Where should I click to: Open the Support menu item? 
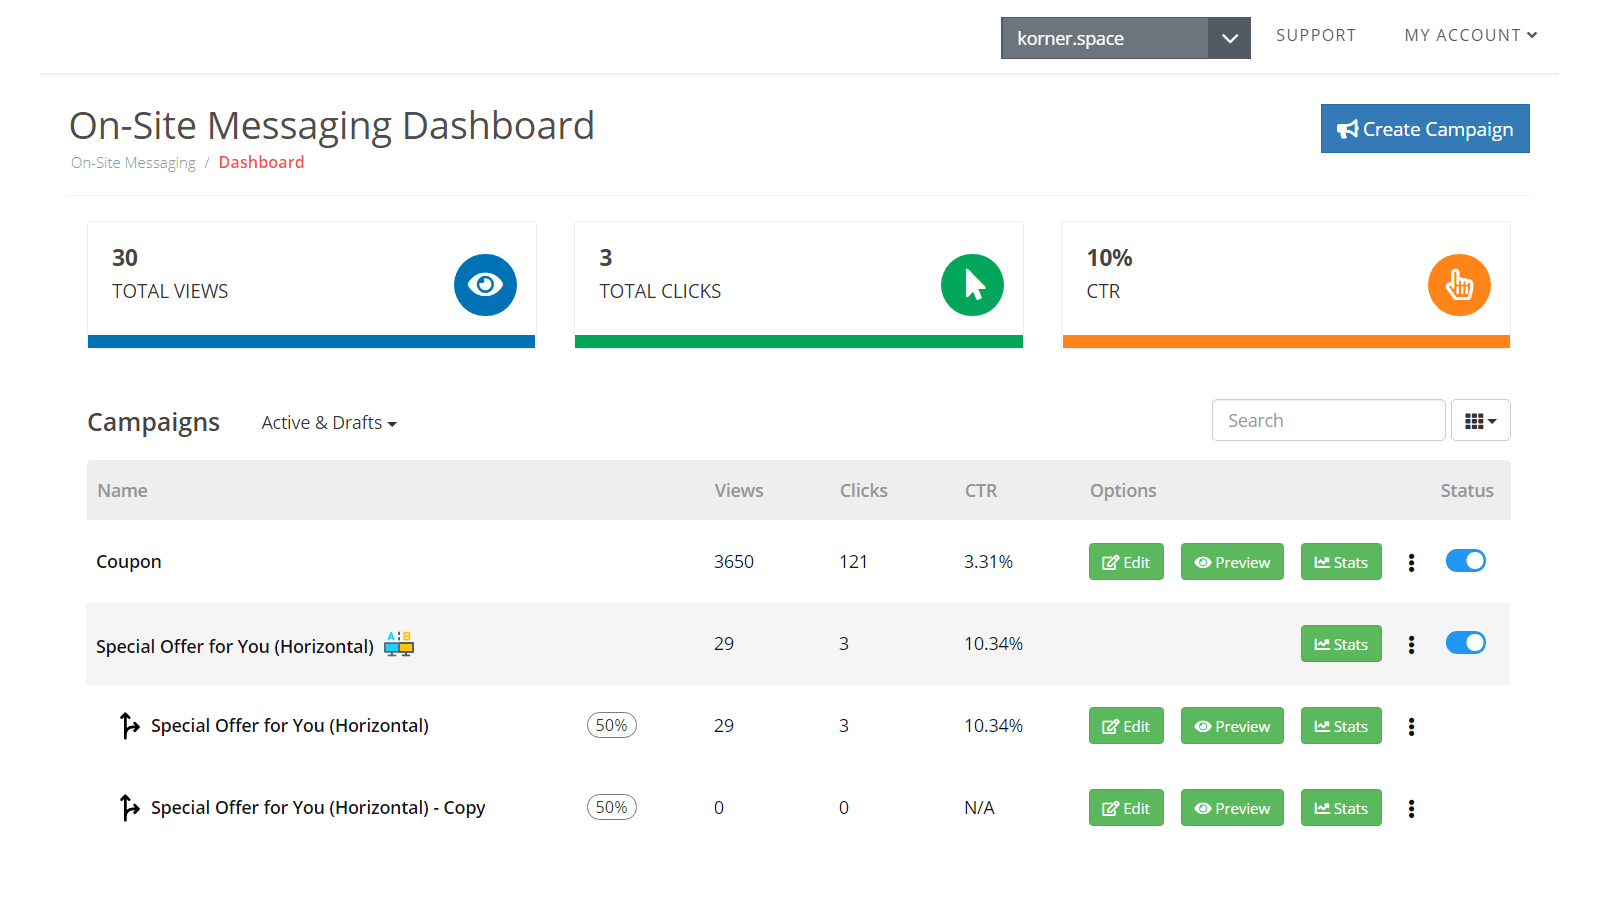click(1316, 35)
